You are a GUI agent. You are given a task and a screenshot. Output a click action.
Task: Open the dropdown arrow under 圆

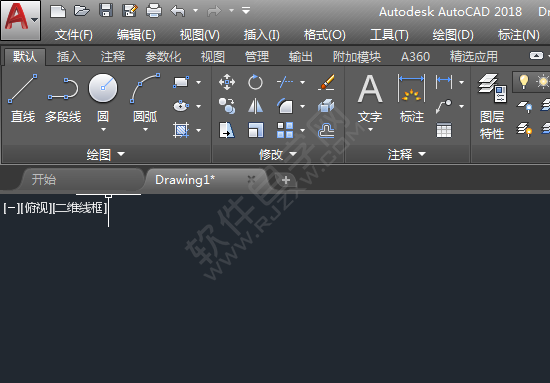[103, 130]
